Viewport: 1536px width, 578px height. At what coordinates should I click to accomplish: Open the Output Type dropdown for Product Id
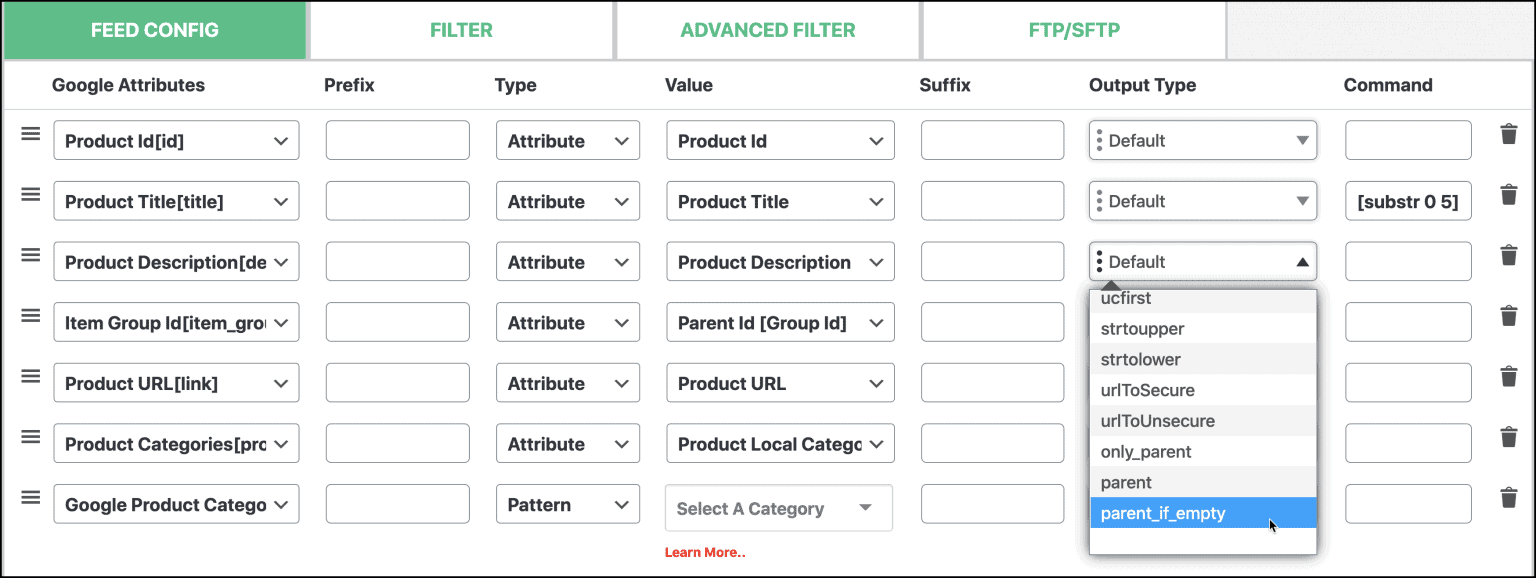1202,140
